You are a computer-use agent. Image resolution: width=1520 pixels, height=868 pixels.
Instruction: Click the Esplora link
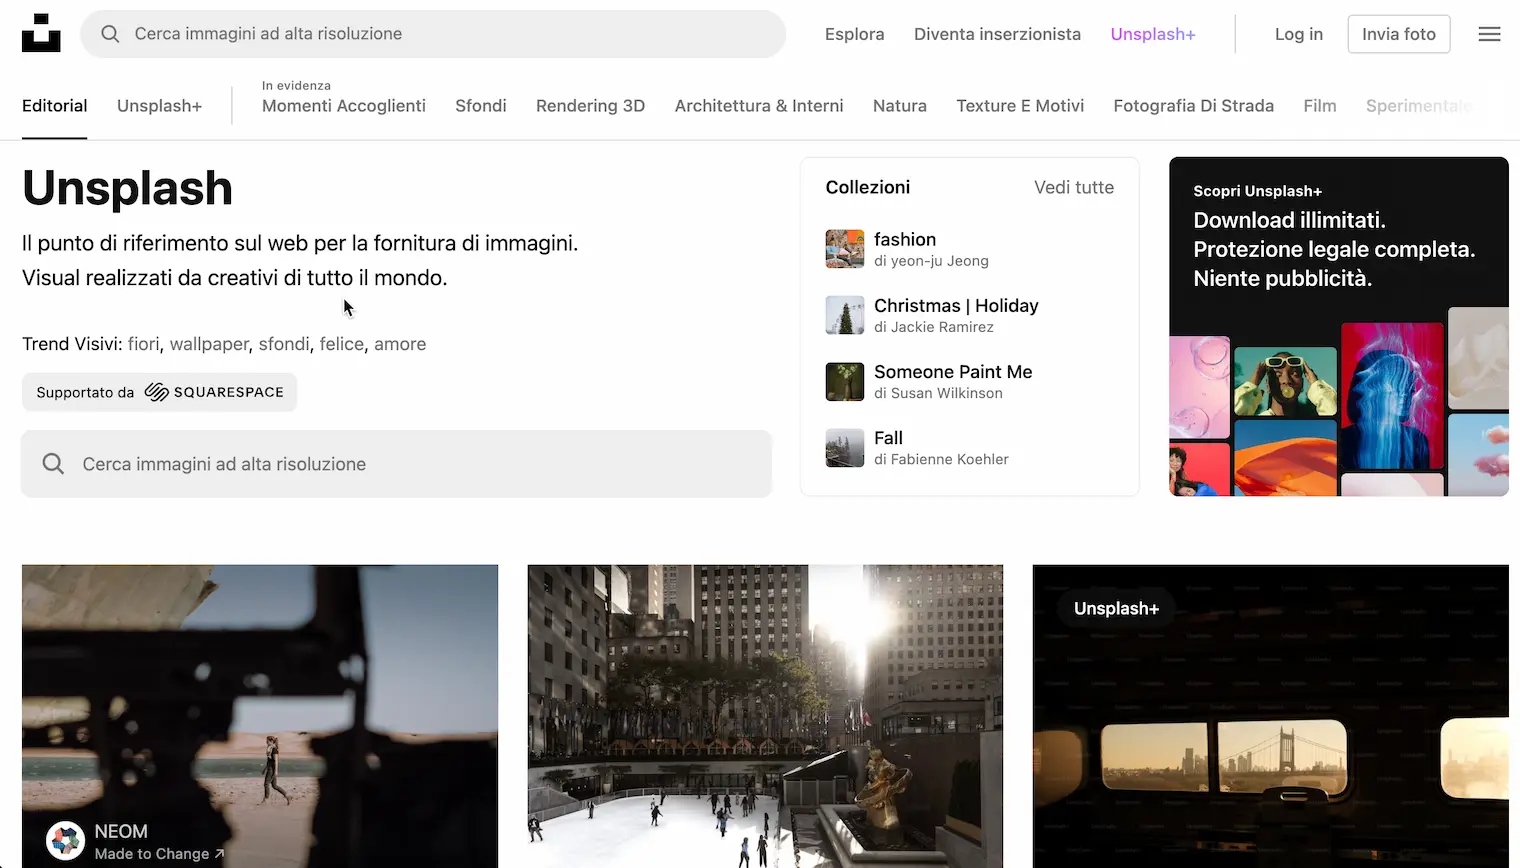[855, 34]
